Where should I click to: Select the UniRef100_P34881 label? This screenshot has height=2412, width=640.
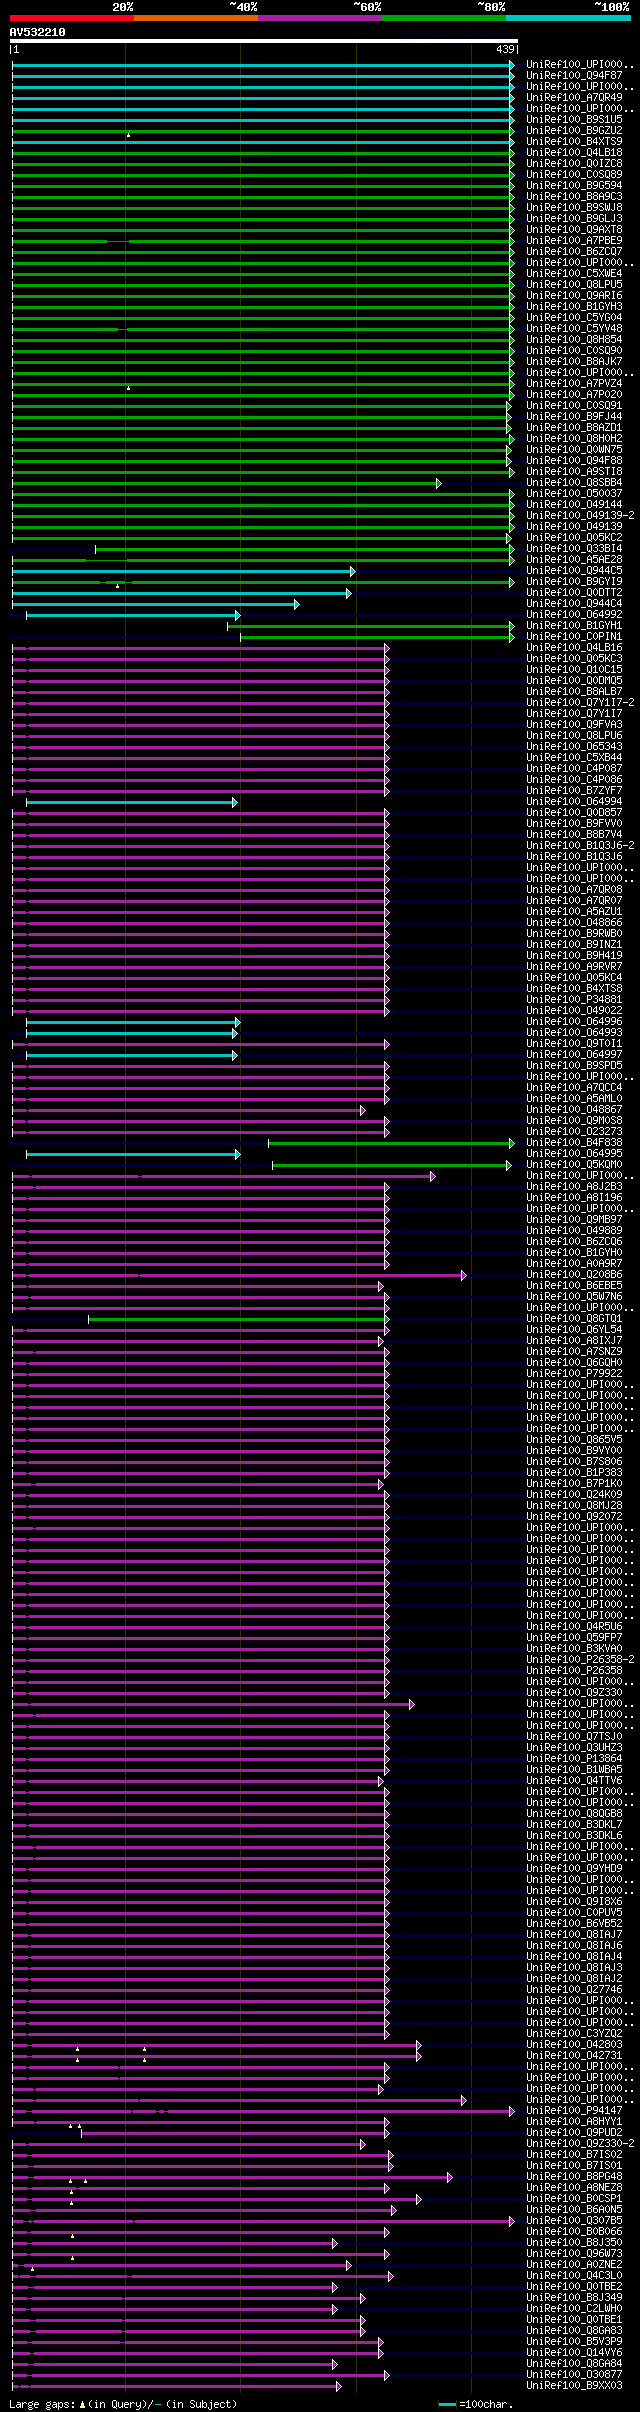[574, 1000]
